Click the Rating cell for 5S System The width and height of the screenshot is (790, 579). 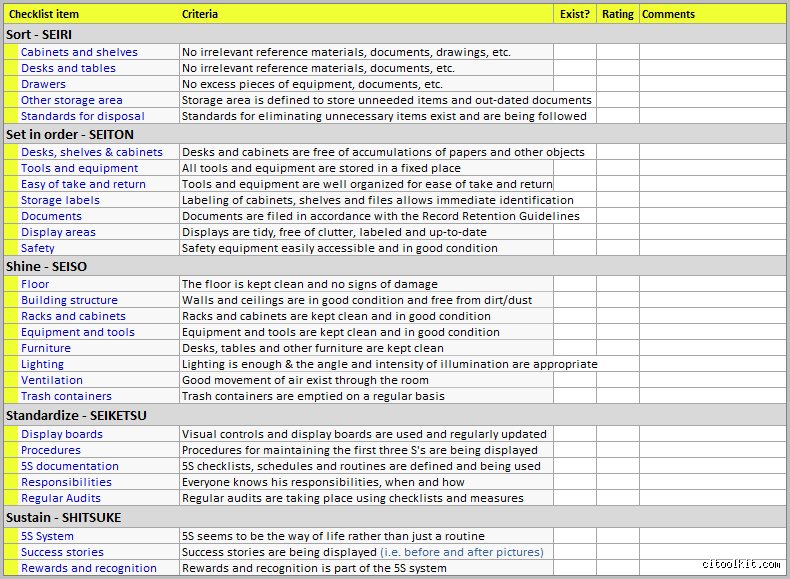tap(618, 536)
